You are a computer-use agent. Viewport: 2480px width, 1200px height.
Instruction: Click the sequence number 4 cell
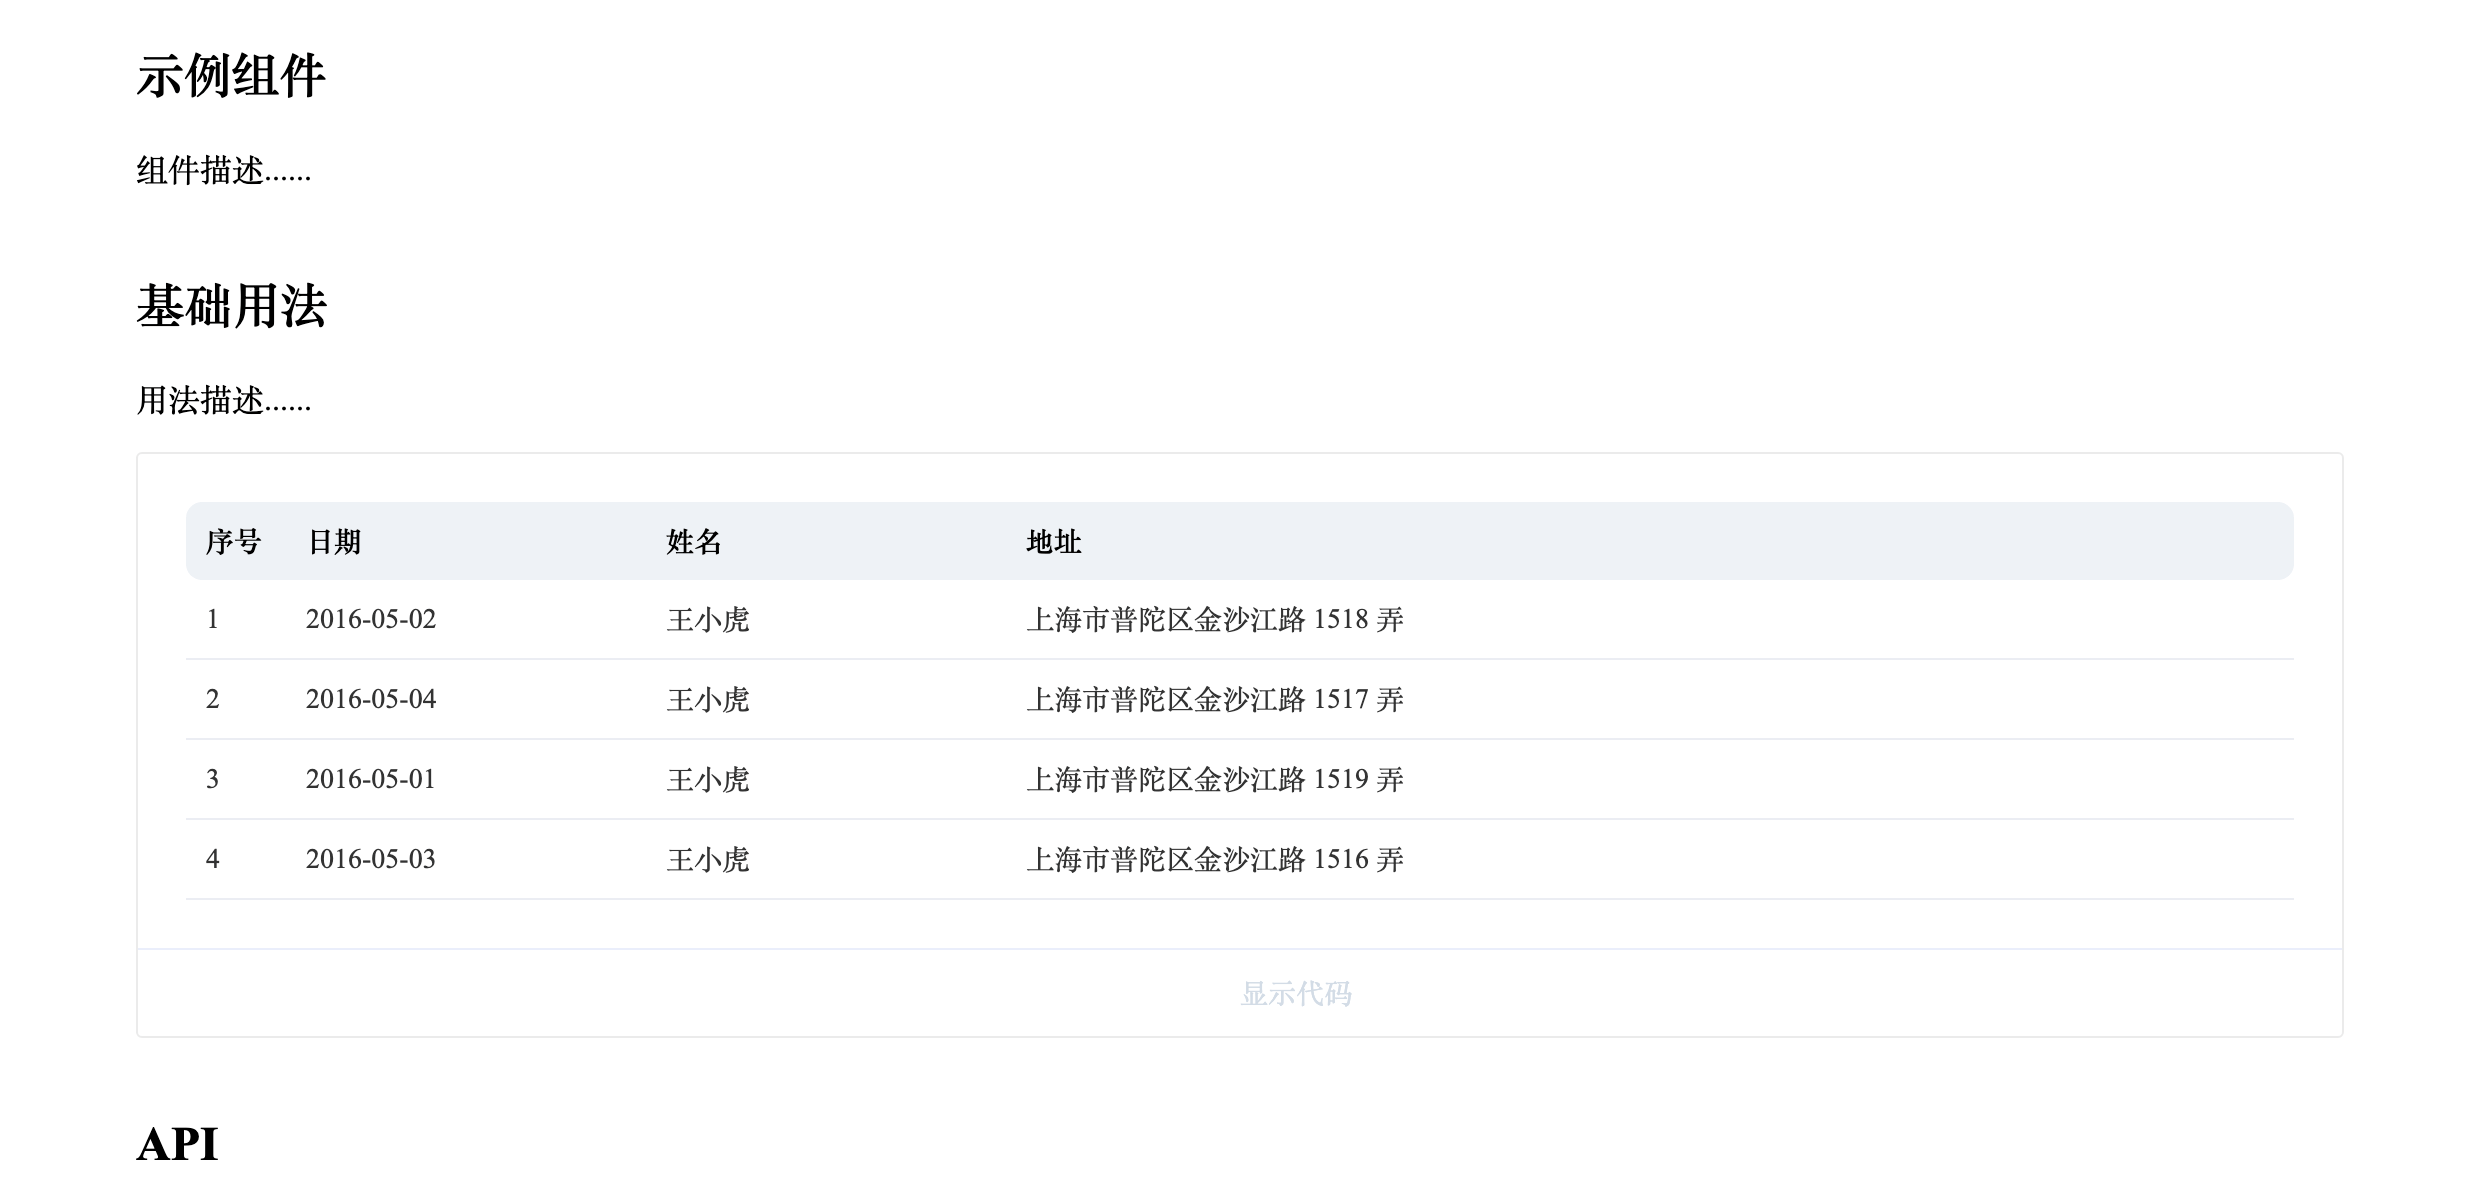(213, 858)
